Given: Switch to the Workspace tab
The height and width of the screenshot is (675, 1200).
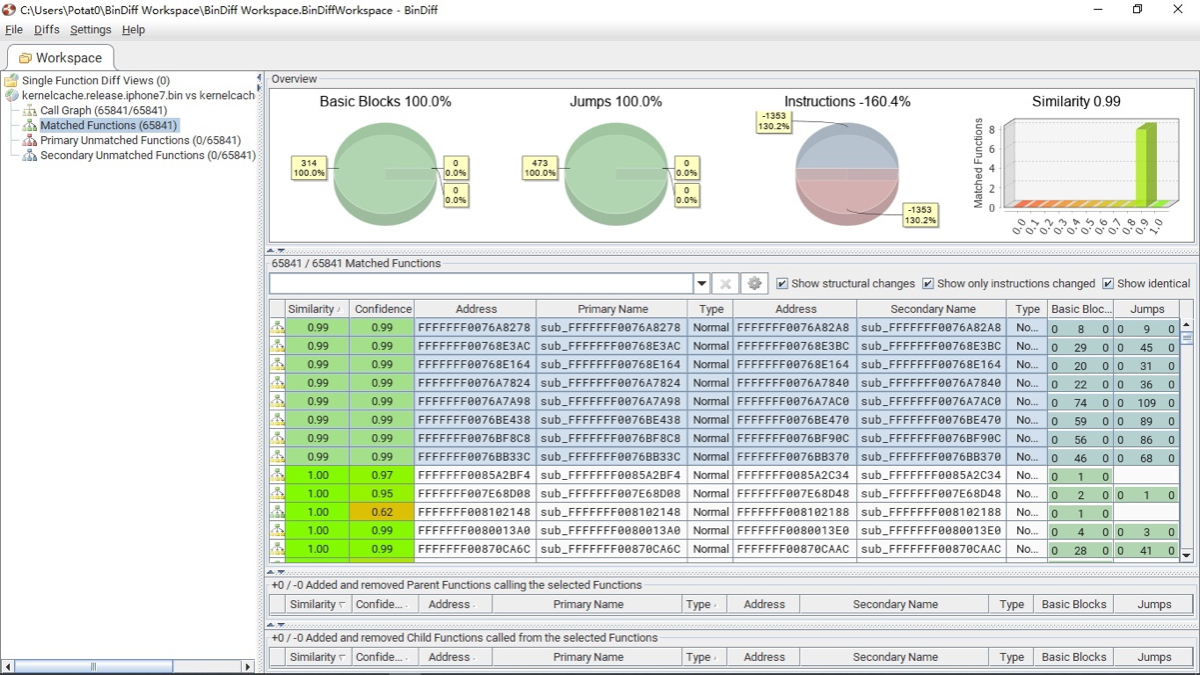Looking at the screenshot, I should pyautogui.click(x=60, y=58).
